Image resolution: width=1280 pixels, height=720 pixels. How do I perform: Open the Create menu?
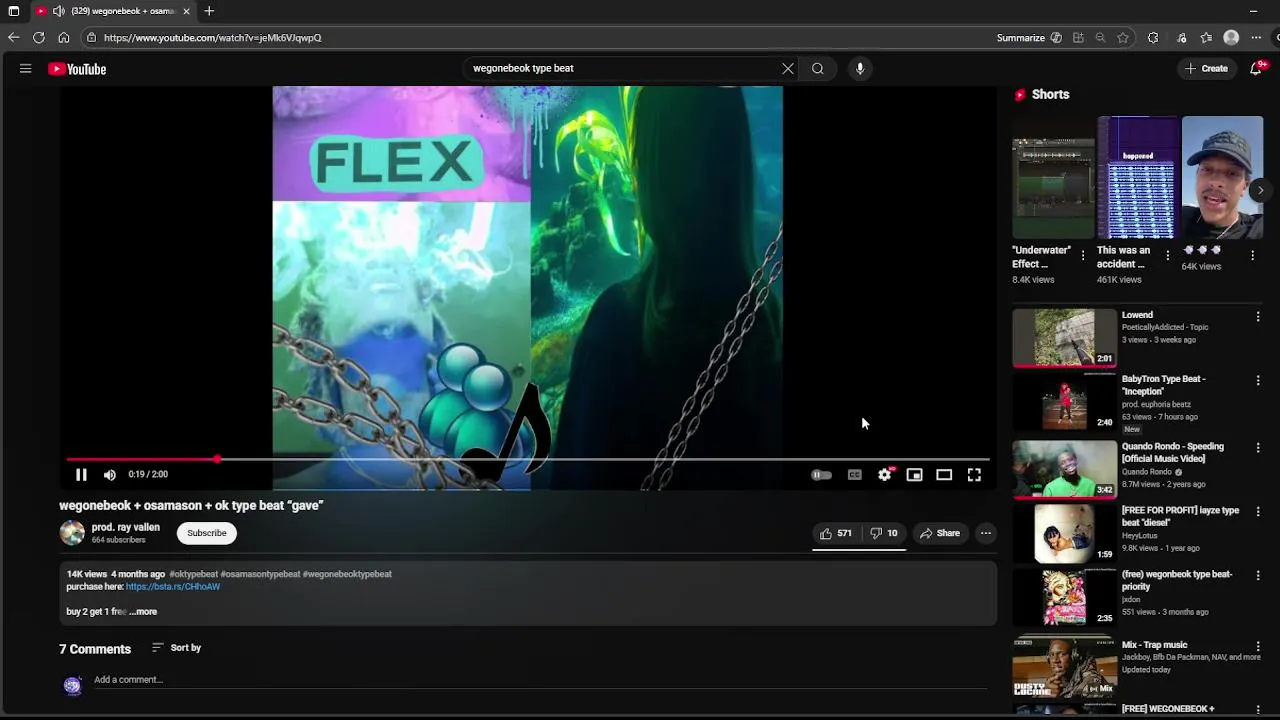tap(1206, 69)
